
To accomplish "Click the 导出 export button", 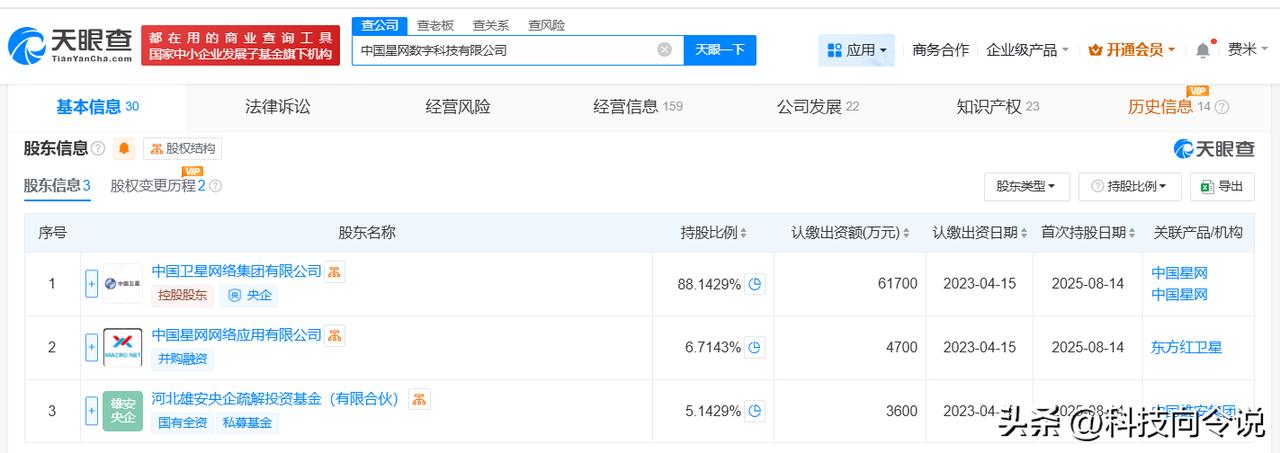I will 1222,186.
